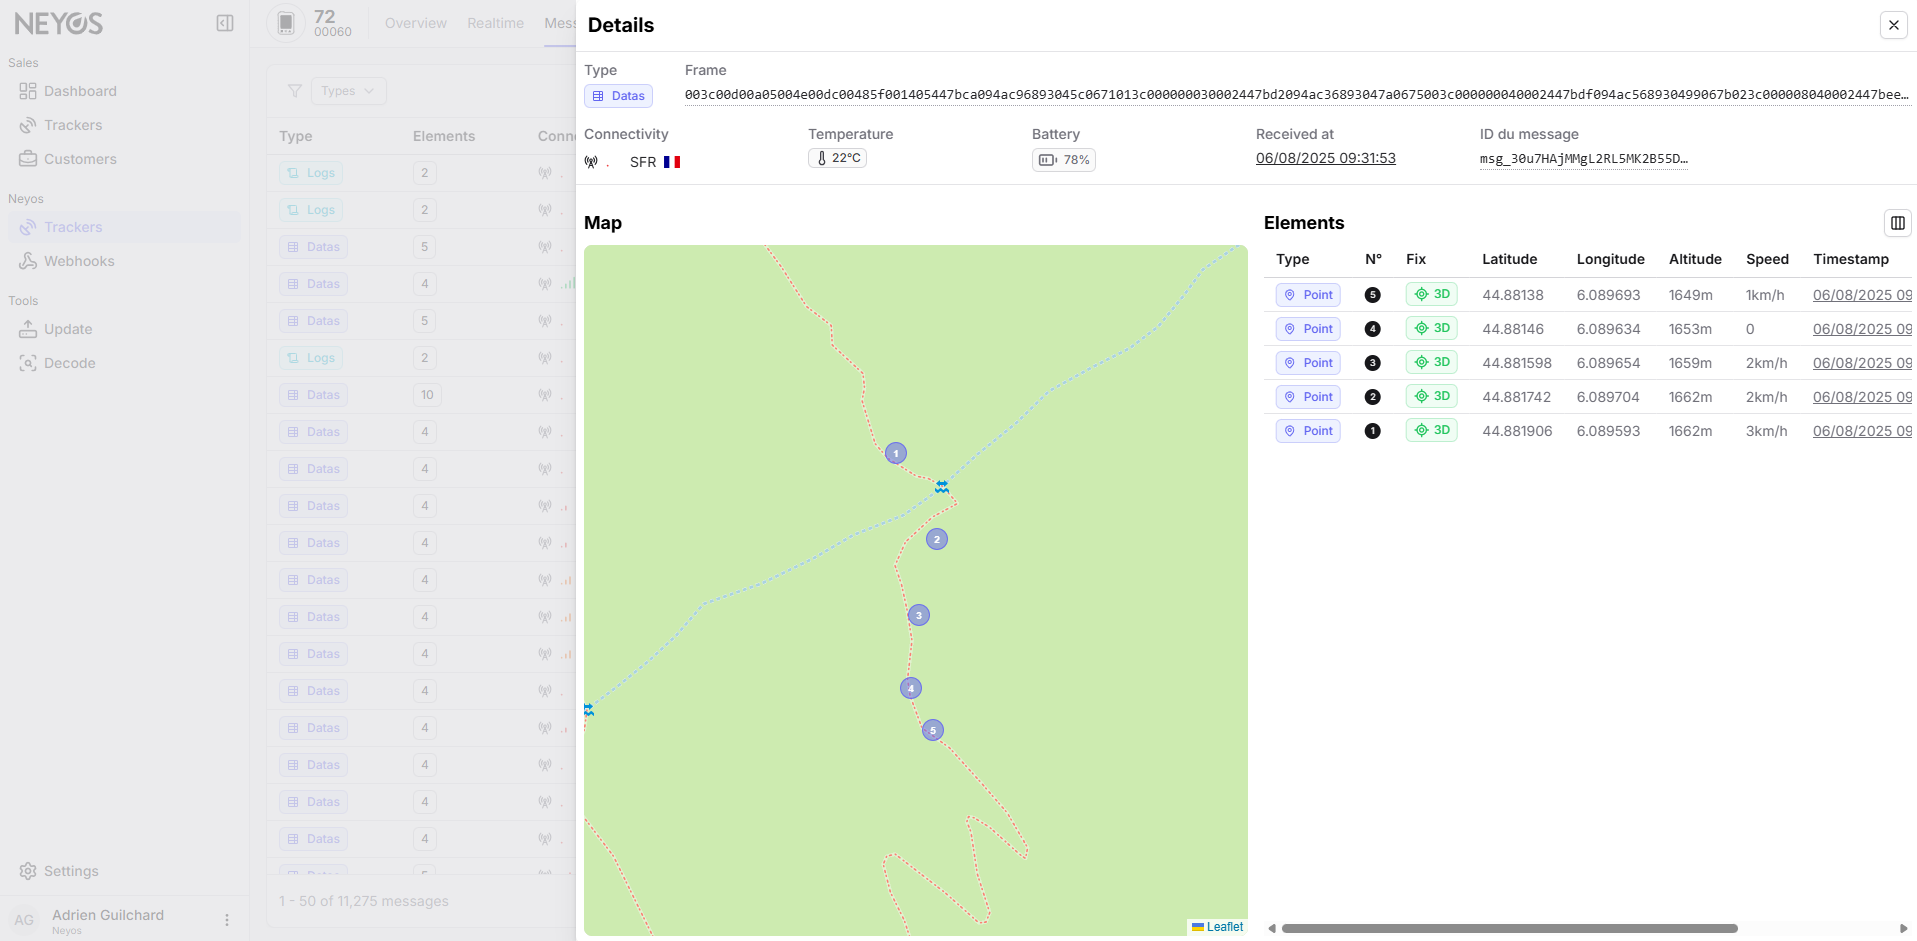Go to Webhooks in sidebar
1917x941 pixels.
pyautogui.click(x=79, y=261)
